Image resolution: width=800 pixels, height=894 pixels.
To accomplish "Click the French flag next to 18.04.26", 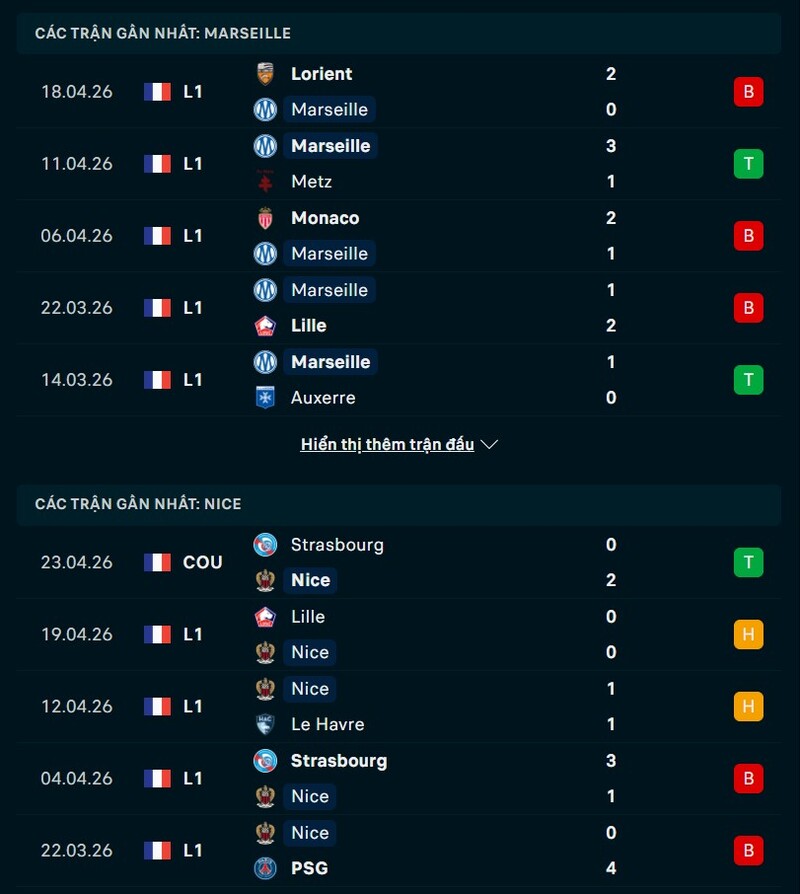I will coord(156,91).
